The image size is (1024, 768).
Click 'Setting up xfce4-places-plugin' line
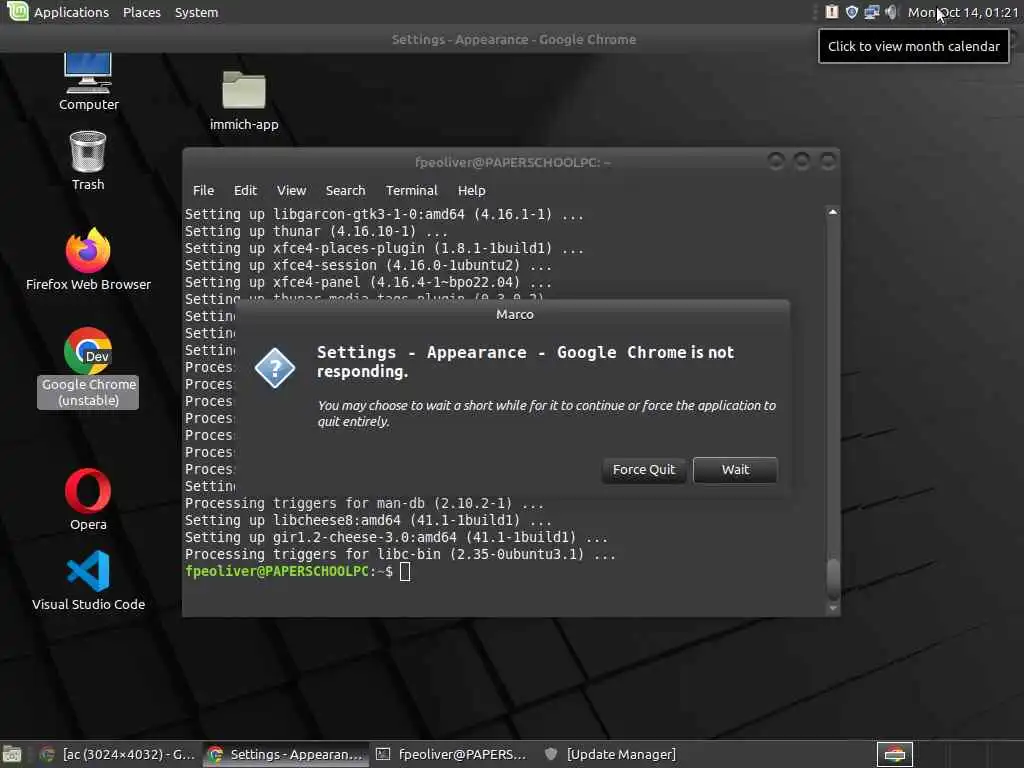[384, 248]
